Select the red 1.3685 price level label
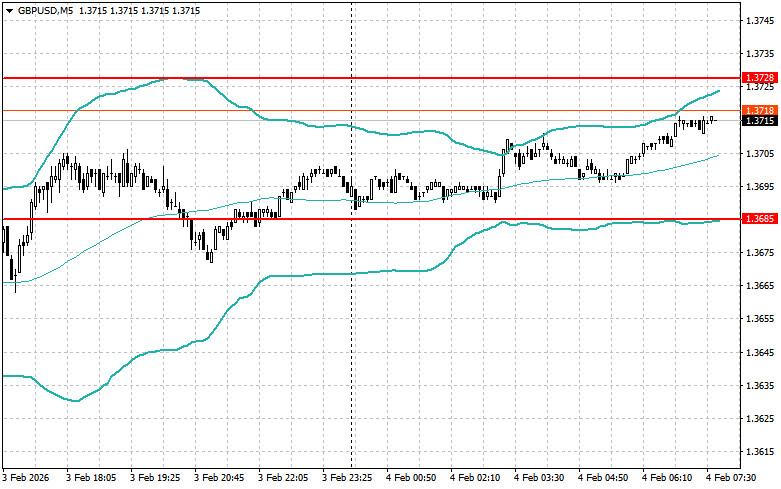Viewport: 781px width, 489px height. point(760,219)
